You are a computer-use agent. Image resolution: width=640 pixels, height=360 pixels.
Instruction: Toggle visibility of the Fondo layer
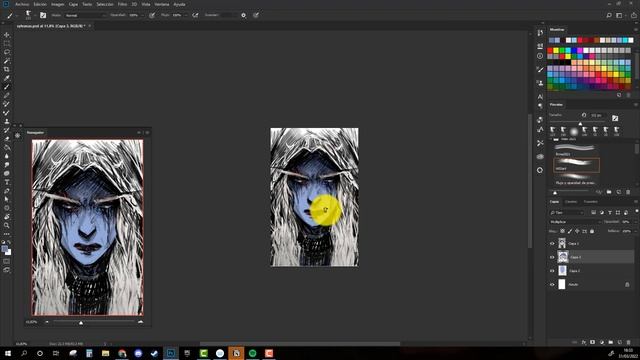[552, 284]
